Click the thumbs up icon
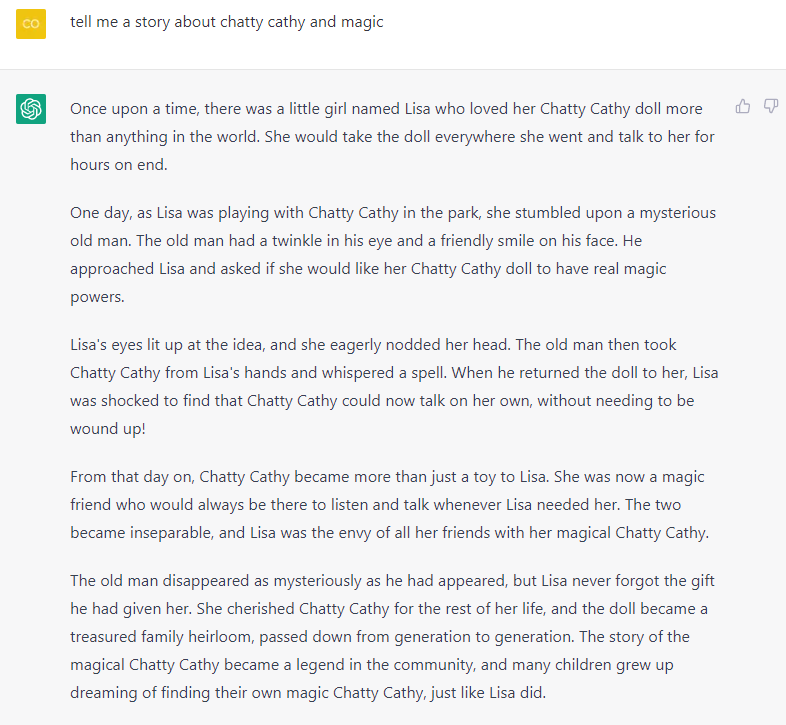 tap(743, 106)
